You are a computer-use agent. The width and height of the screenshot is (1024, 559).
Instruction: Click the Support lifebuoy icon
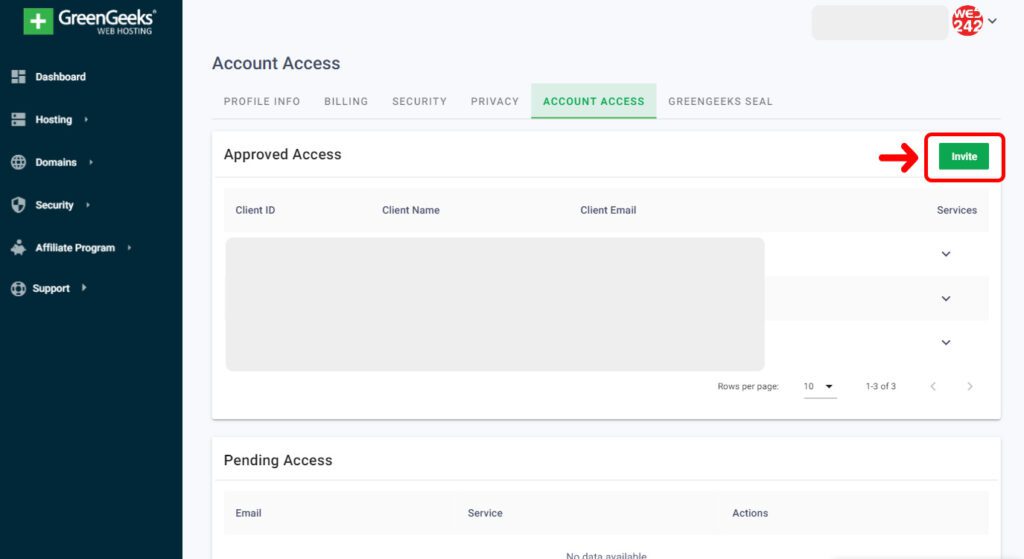coord(18,289)
